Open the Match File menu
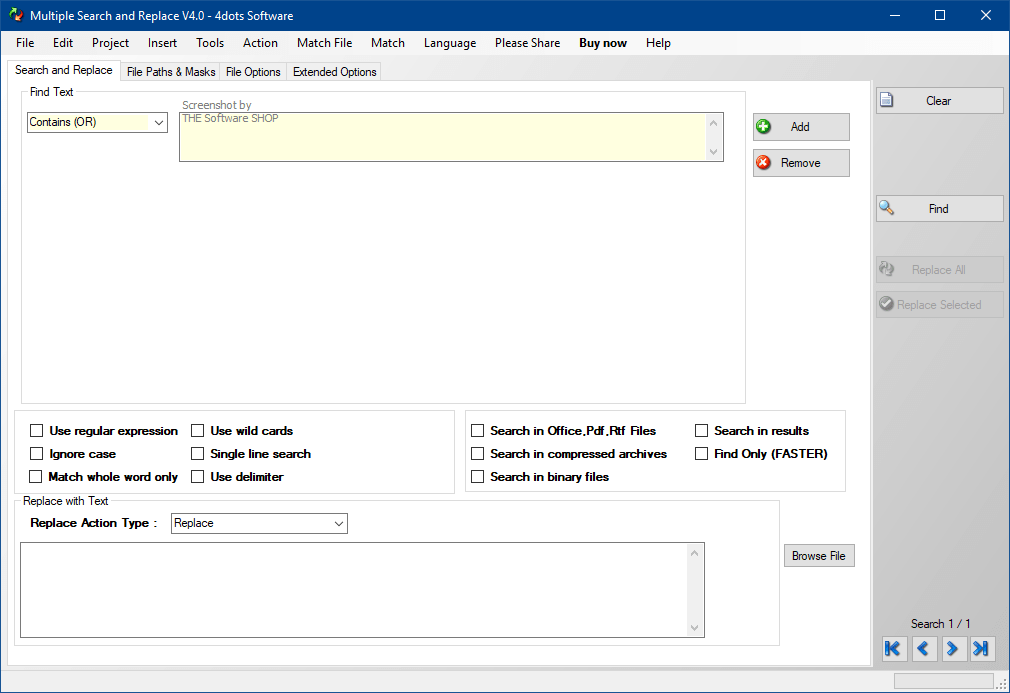 (x=324, y=43)
